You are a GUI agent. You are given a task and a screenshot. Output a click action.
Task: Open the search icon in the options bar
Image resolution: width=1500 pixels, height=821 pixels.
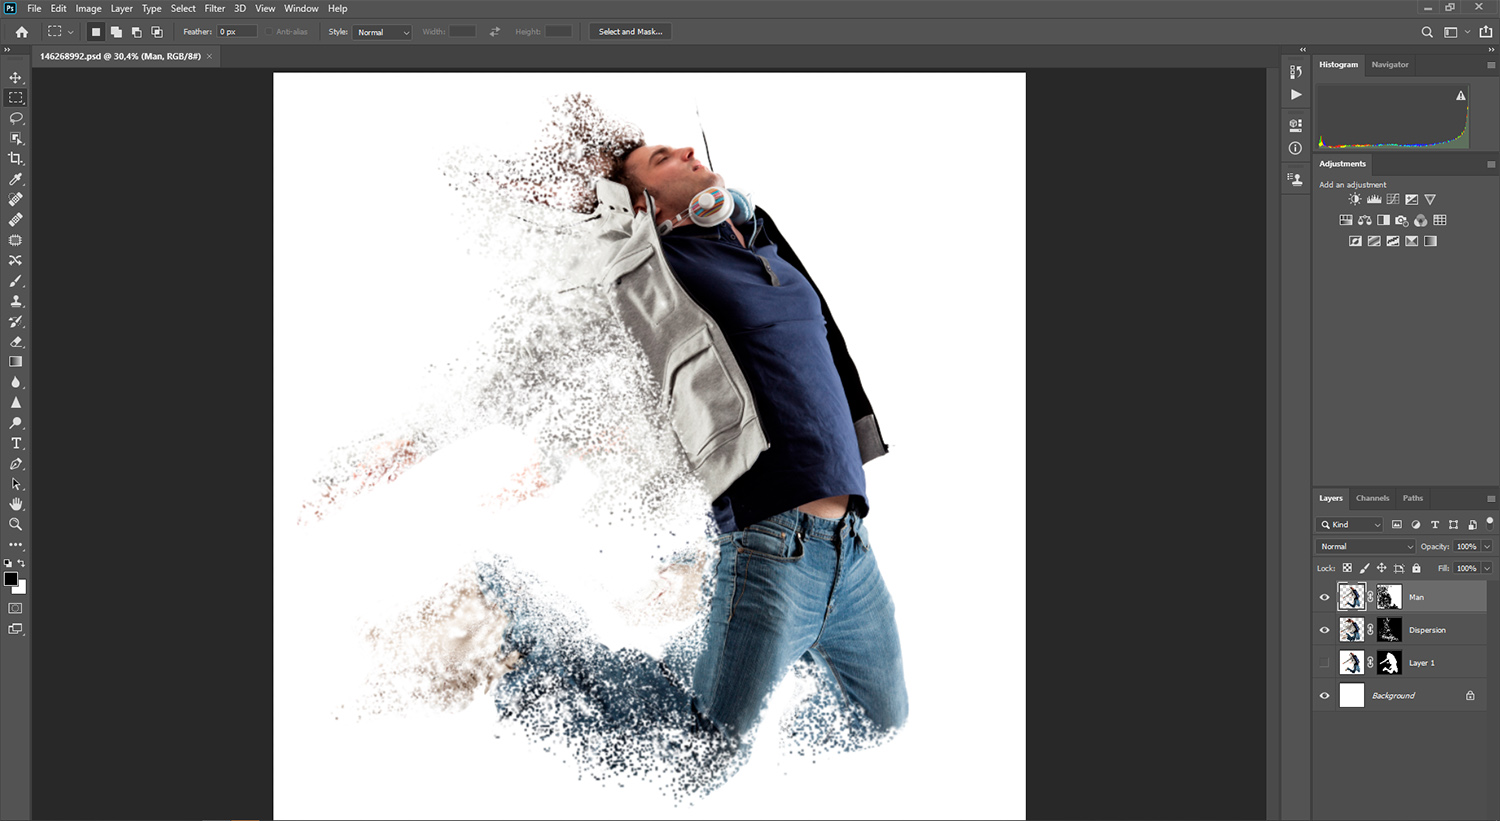[x=1426, y=31]
